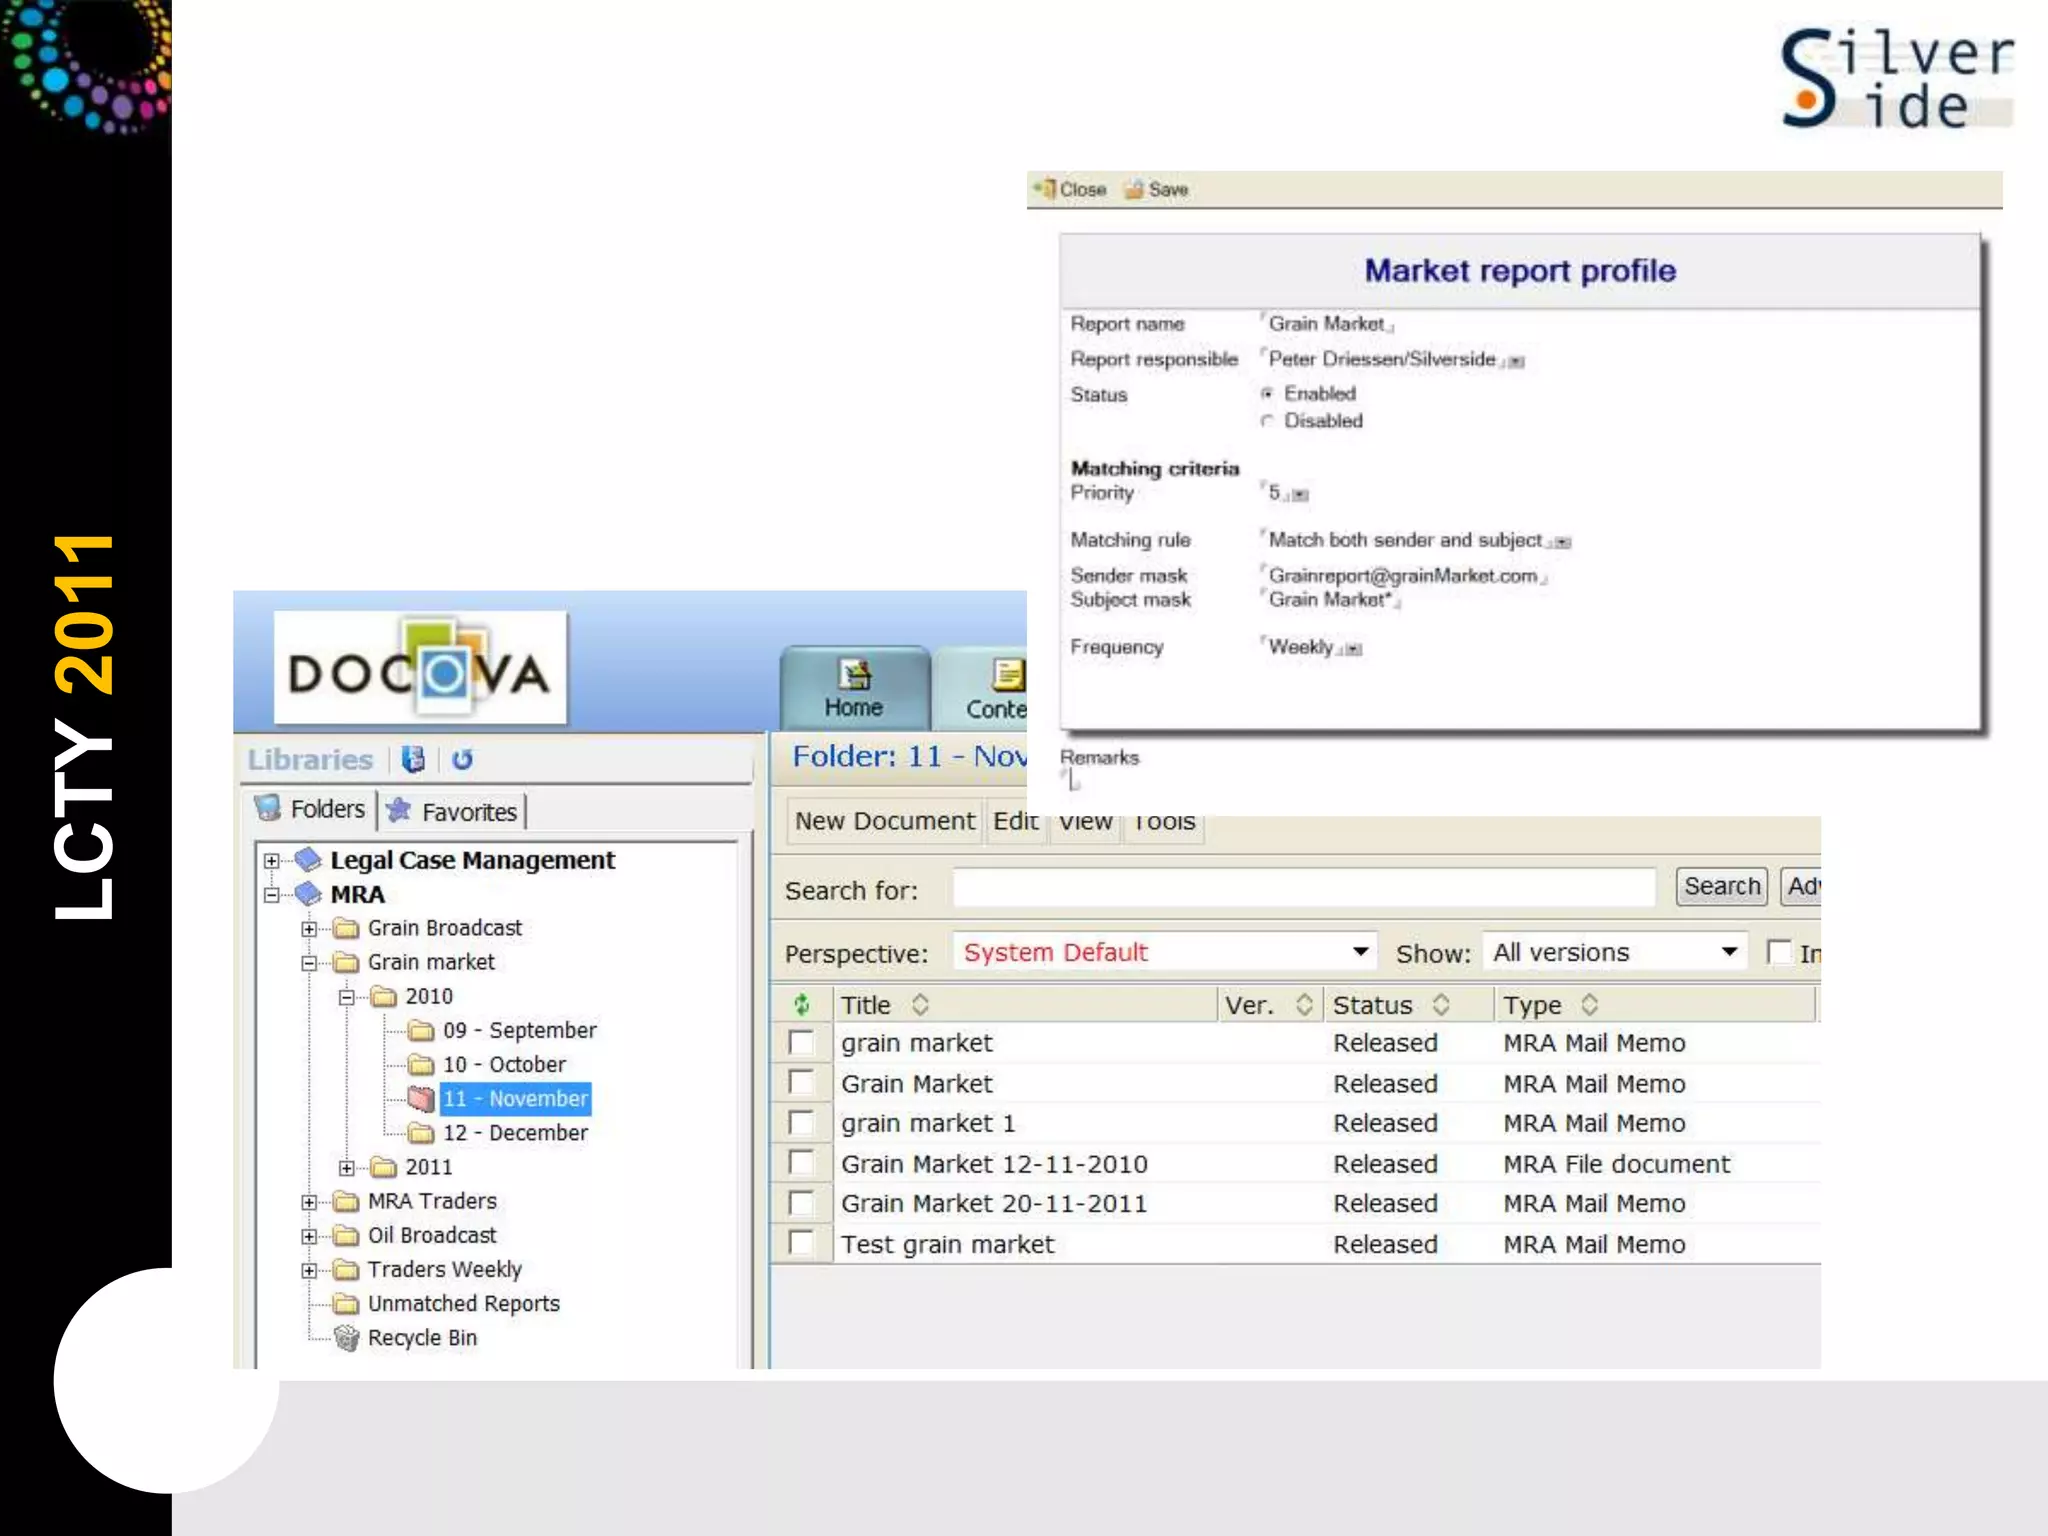Select the Disabled status radio button
Screen dimensions: 2048x1536
point(1268,421)
